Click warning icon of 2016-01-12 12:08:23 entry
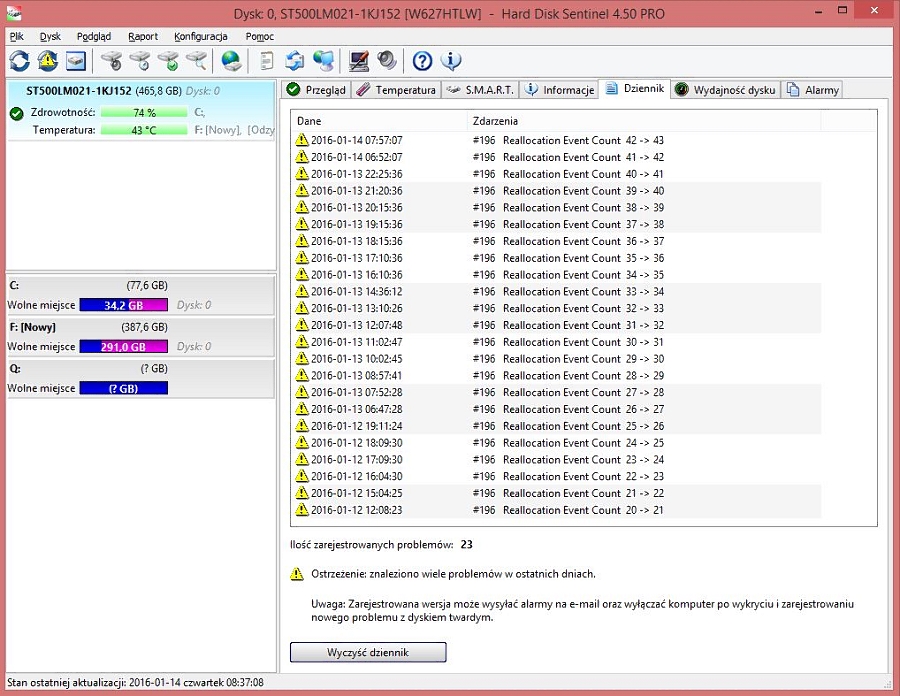 (x=302, y=510)
